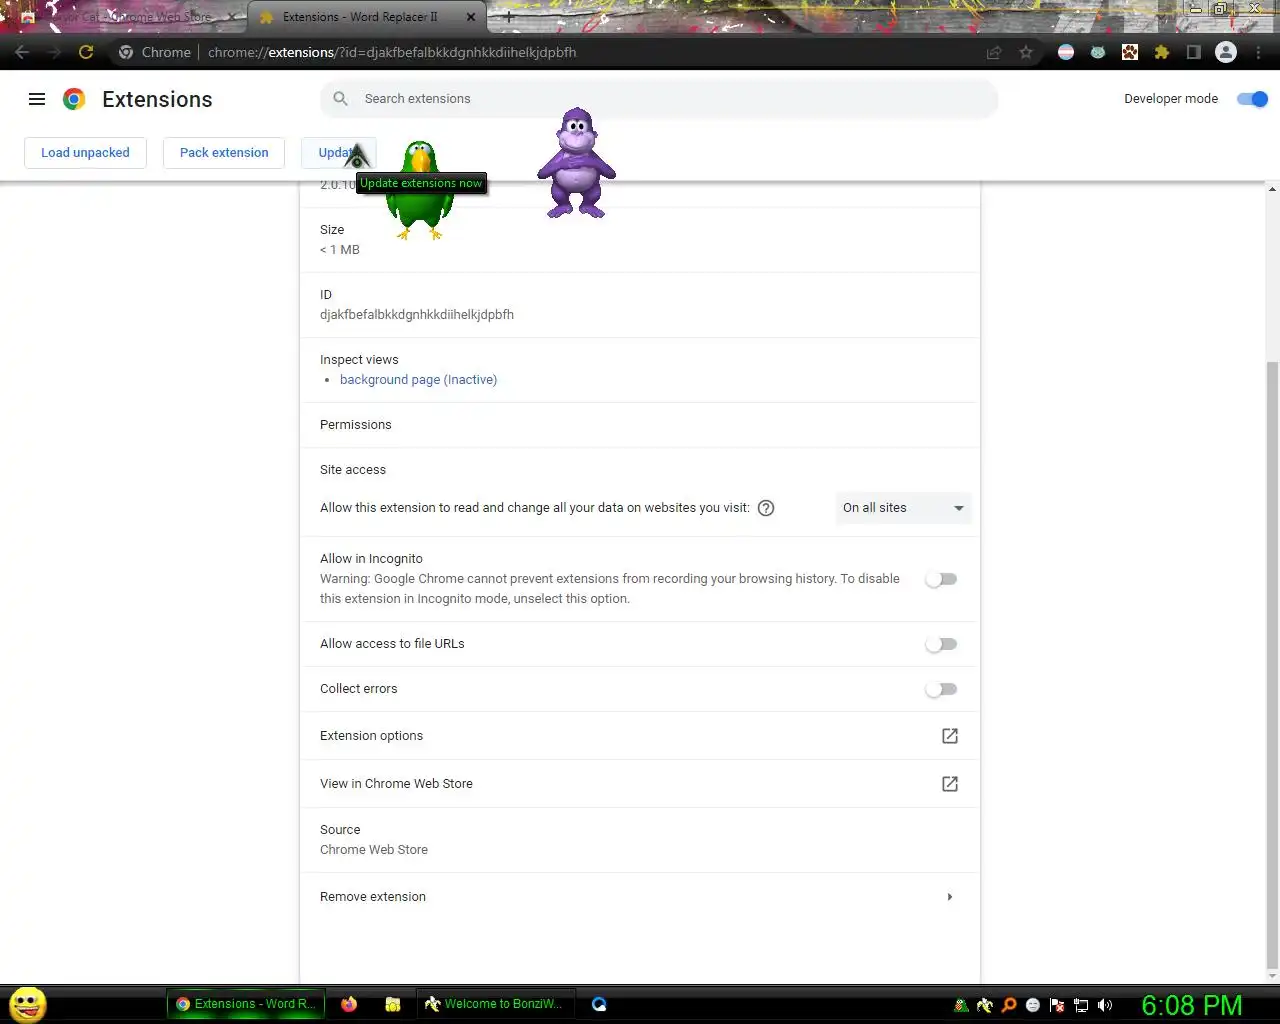Open Extension options external link icon
This screenshot has height=1024, width=1280.
click(x=950, y=736)
